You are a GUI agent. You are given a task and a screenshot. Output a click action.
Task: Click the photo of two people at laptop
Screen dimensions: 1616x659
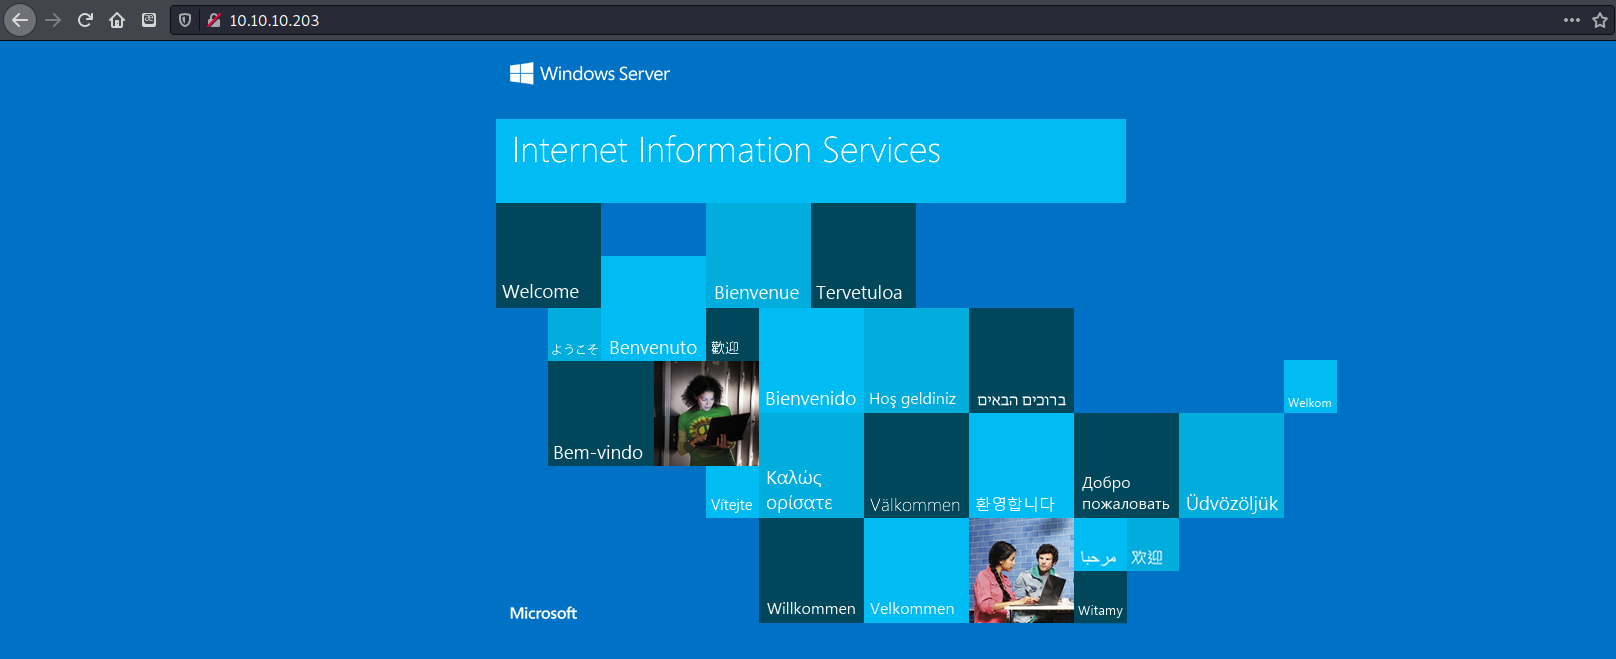pos(1021,570)
